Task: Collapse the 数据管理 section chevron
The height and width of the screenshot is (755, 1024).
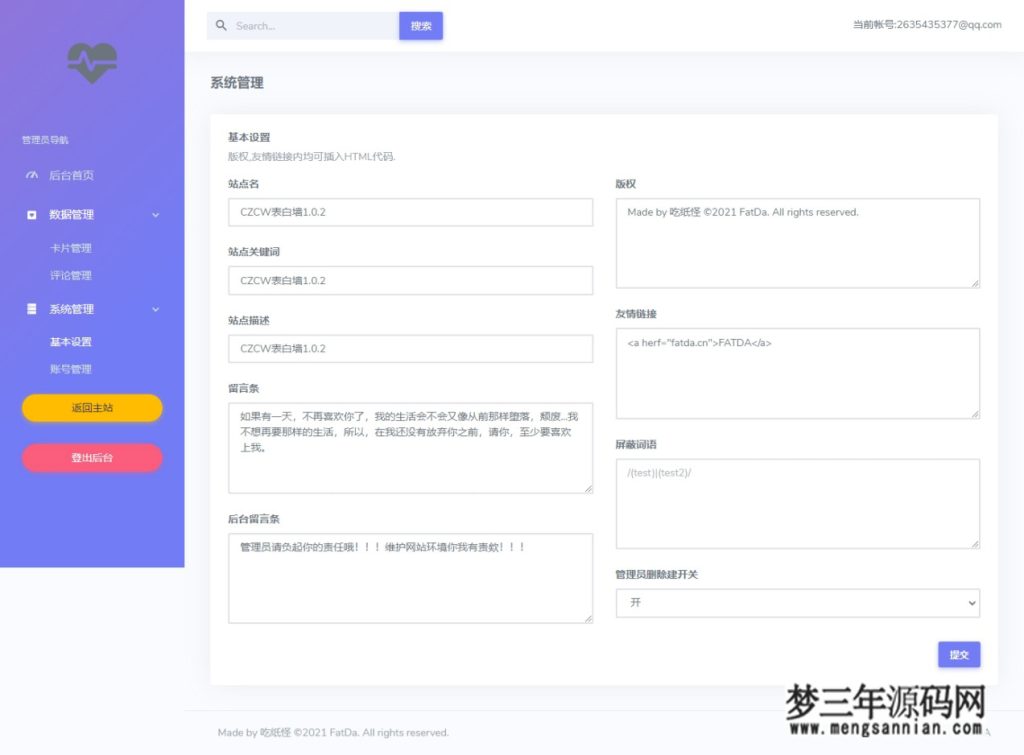Action: [x=155, y=214]
